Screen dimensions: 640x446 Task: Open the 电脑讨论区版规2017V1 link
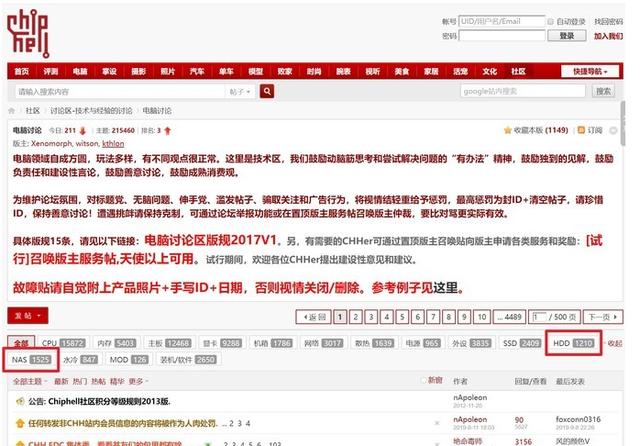211,240
